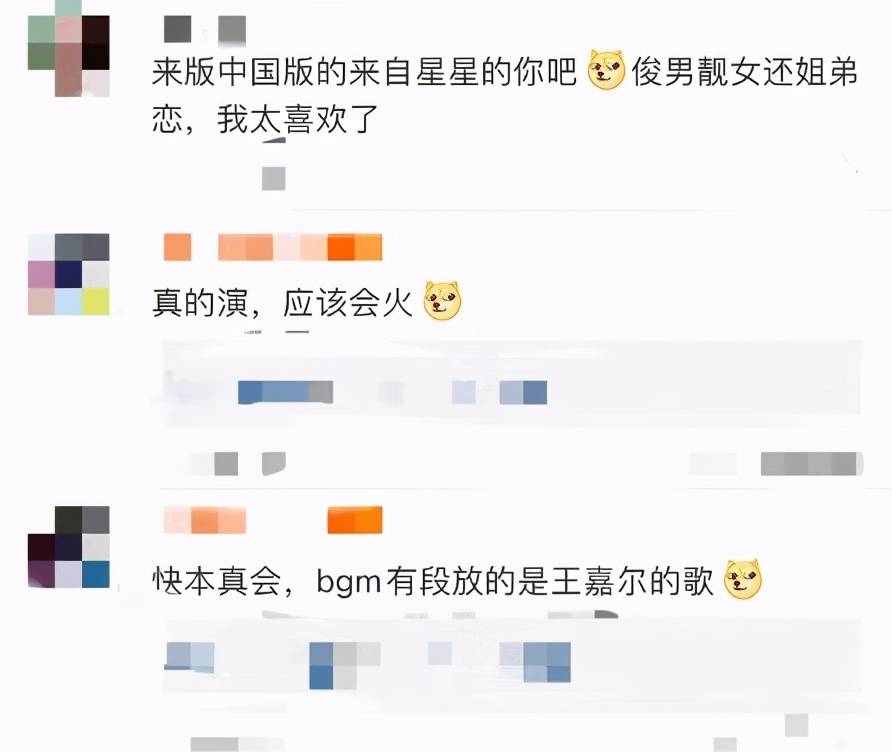Viewport: 892px width, 752px height.
Task: Click gray icon at bottom right of third comment
Action: click(x=796, y=725)
